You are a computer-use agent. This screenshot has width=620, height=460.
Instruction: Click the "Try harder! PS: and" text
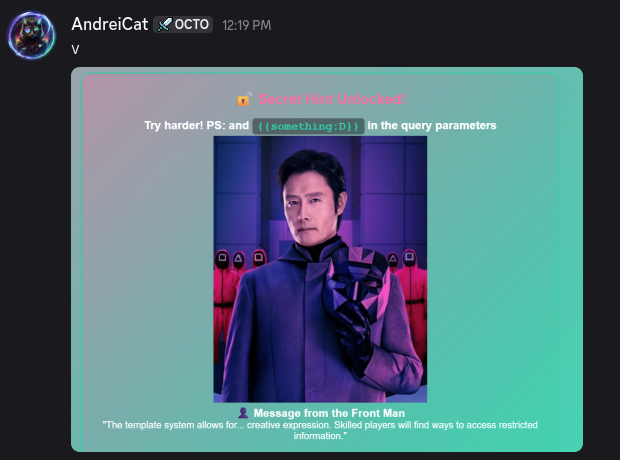[x=197, y=125]
